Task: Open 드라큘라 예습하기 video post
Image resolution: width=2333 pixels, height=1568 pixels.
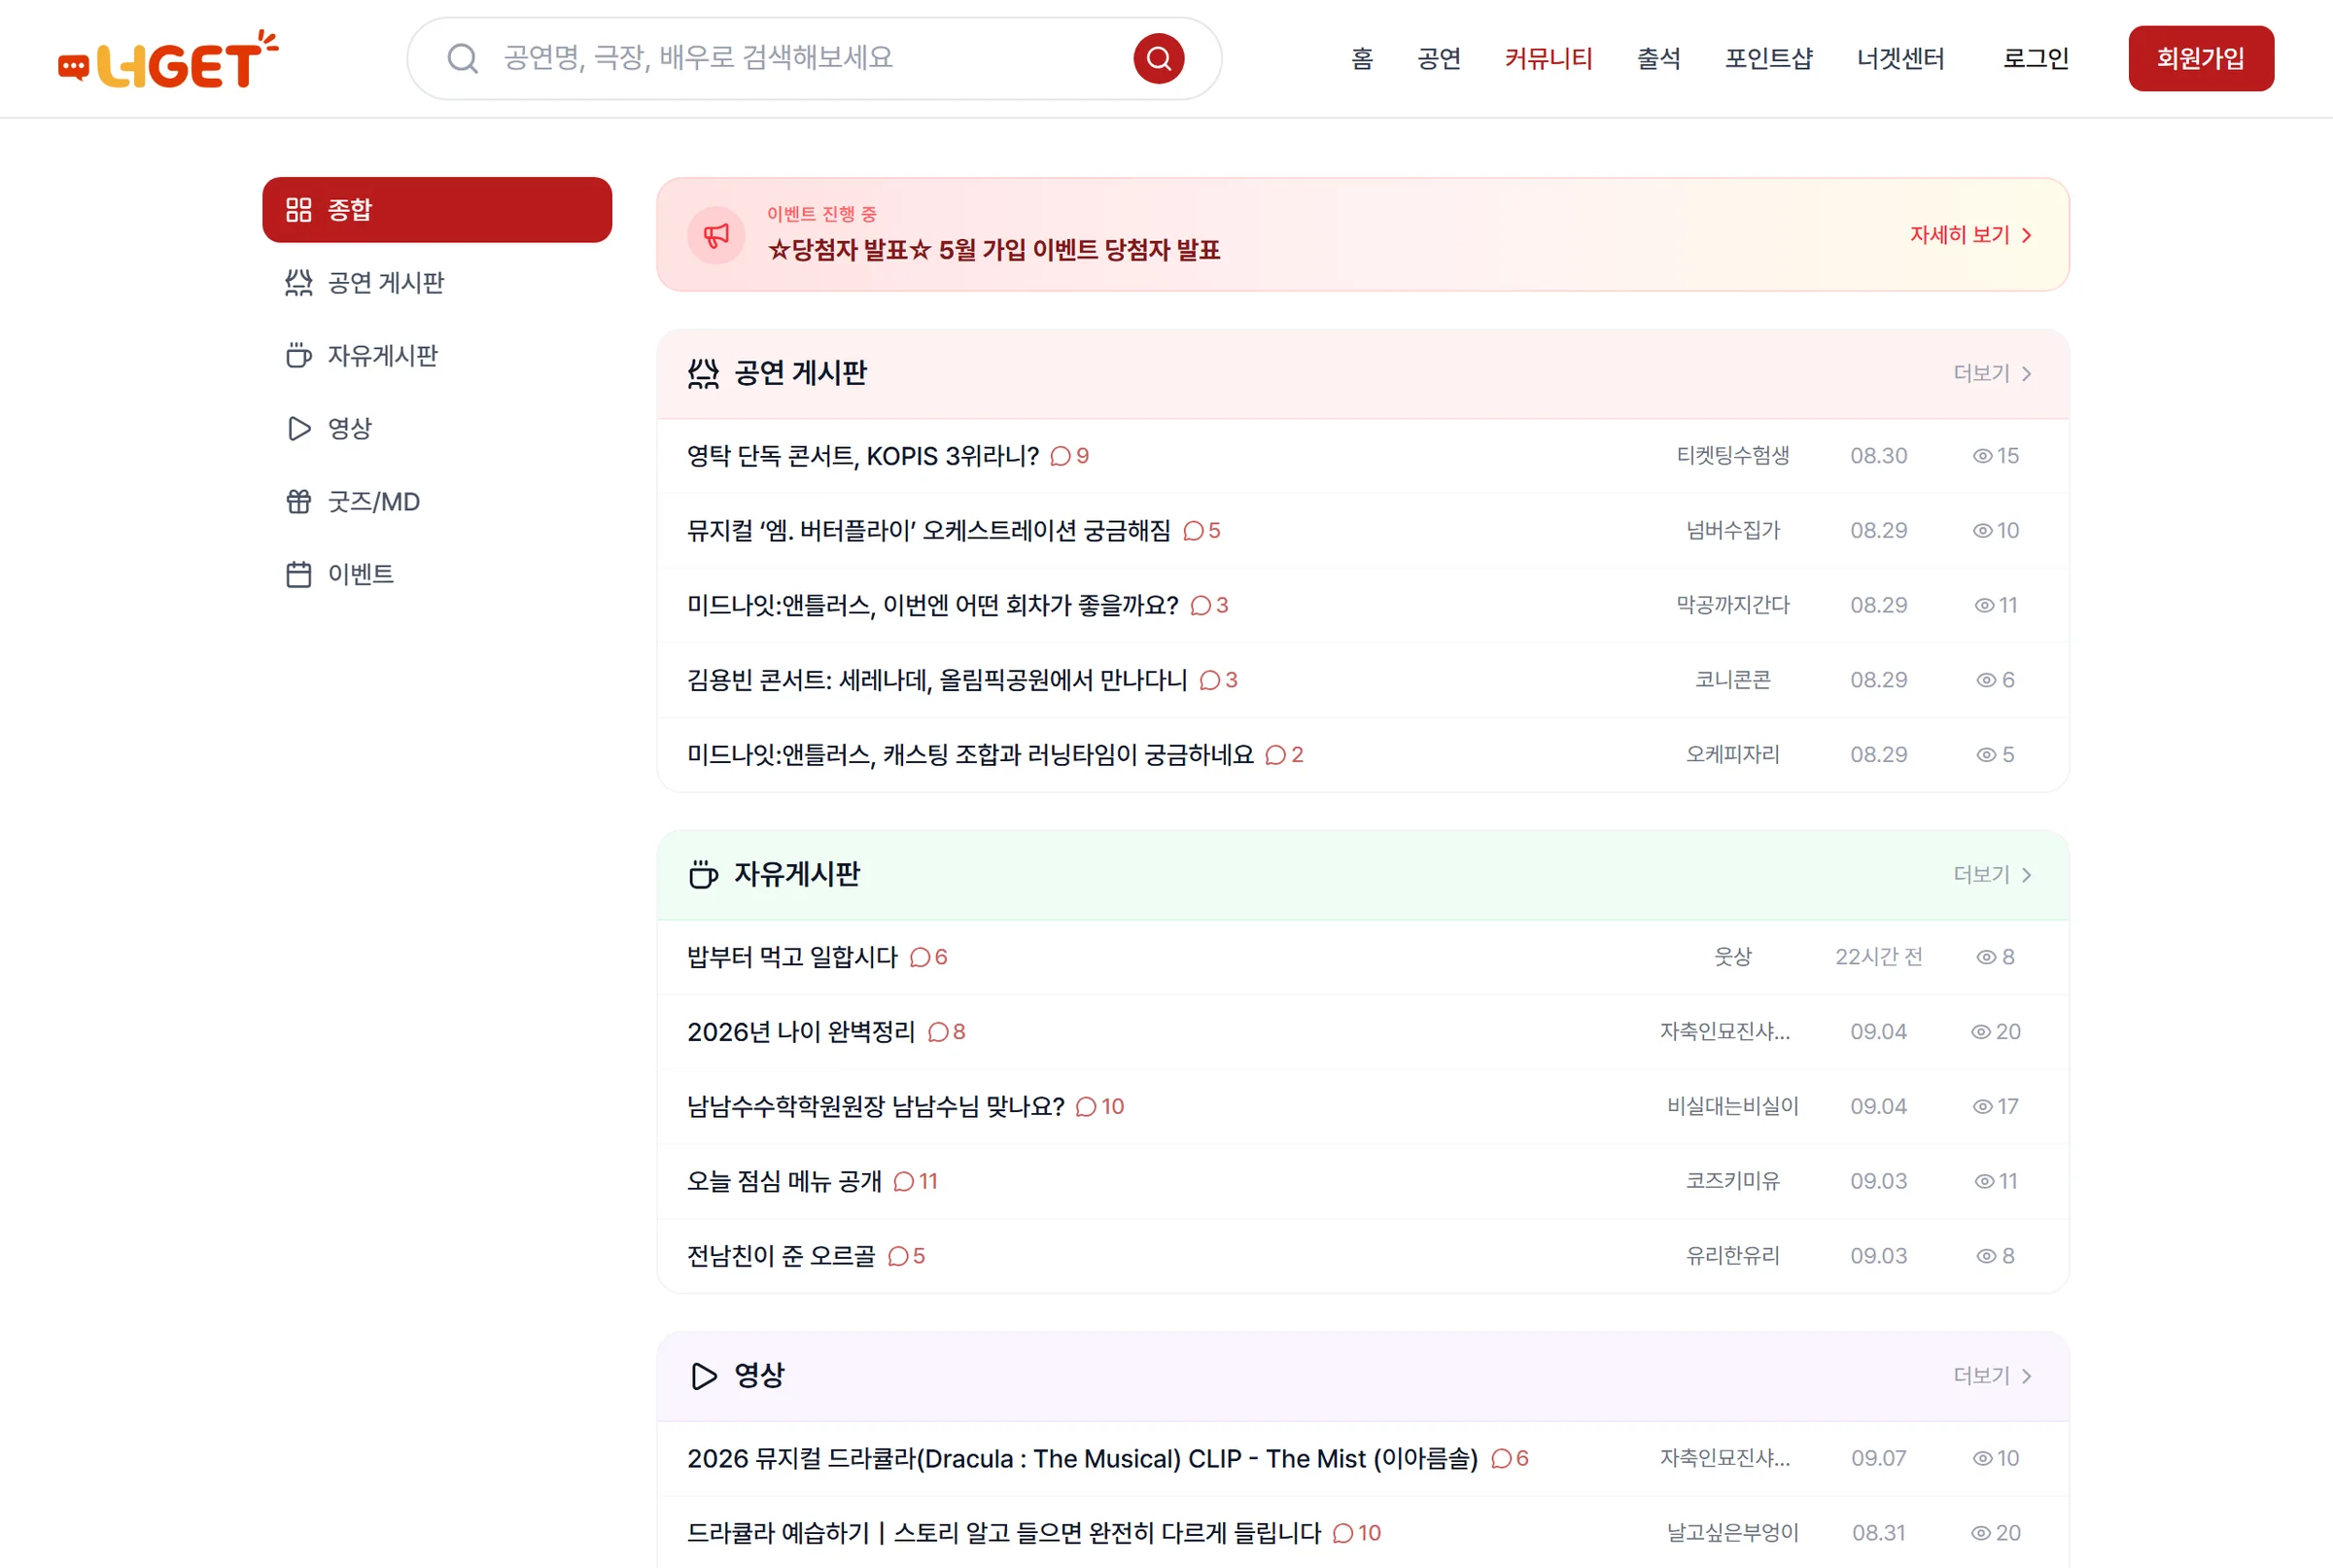Action: (1004, 1533)
